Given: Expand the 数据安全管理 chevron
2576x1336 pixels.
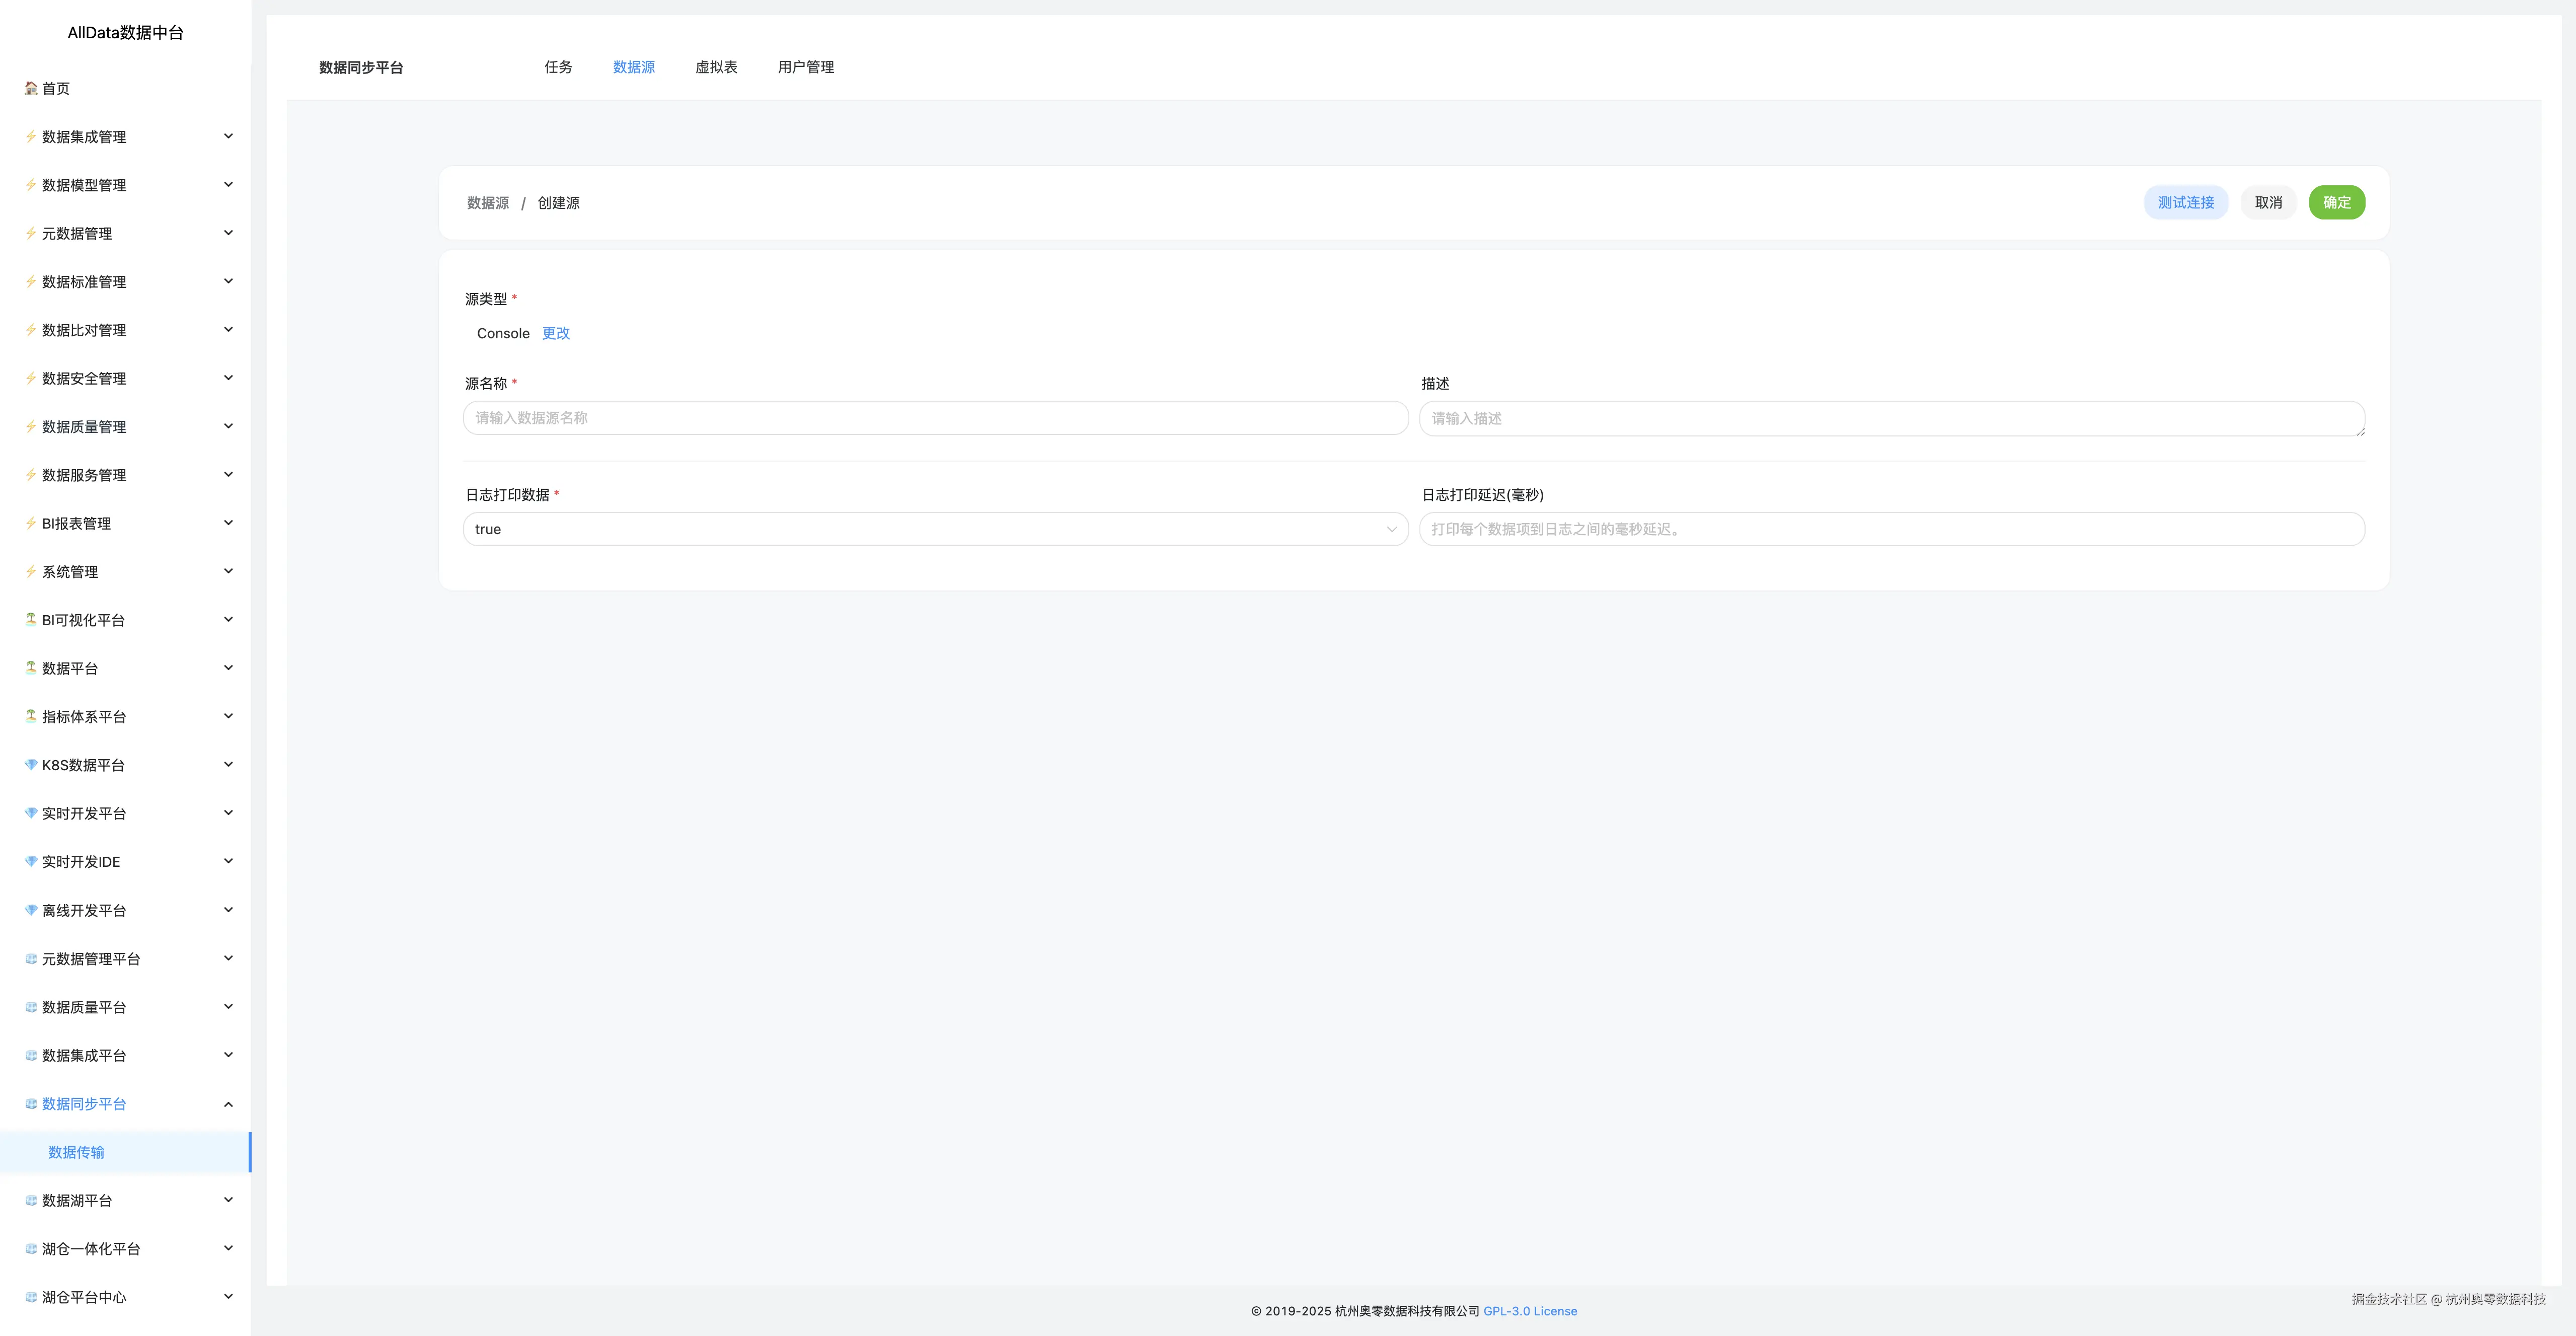Looking at the screenshot, I should 228,378.
